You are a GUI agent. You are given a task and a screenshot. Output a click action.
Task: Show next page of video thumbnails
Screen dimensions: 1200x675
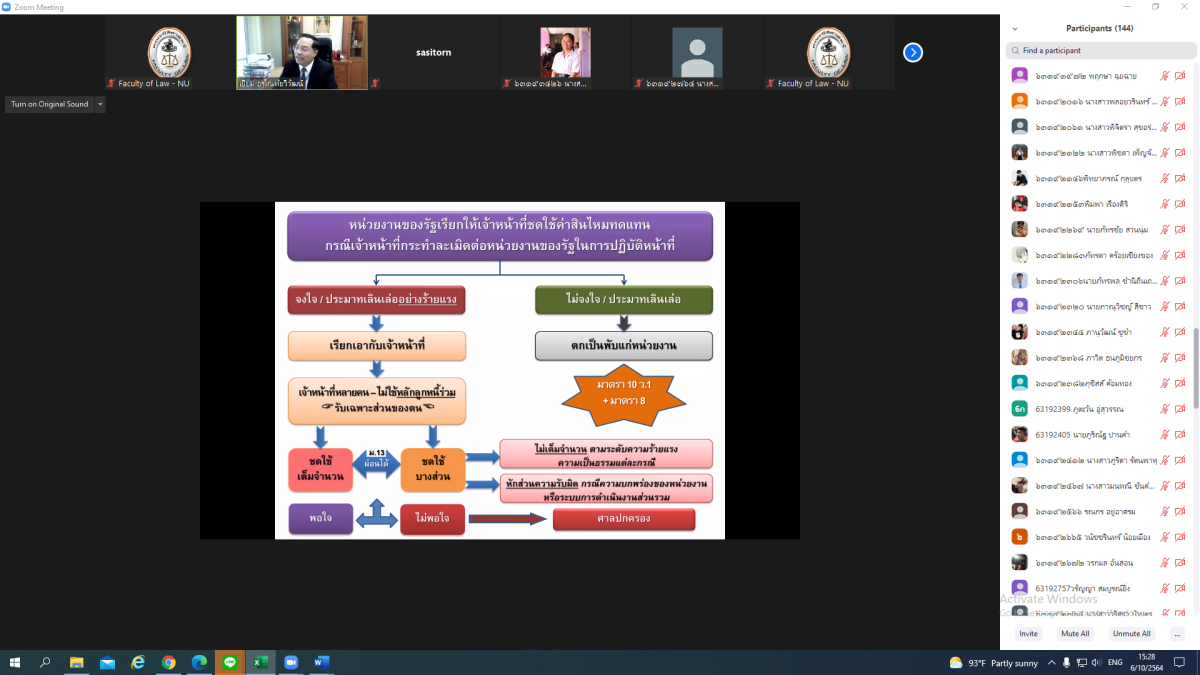913,52
